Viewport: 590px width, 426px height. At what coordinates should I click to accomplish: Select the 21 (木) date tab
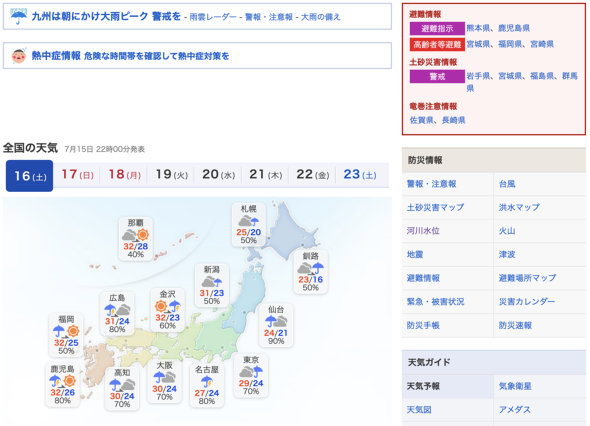coord(265,174)
